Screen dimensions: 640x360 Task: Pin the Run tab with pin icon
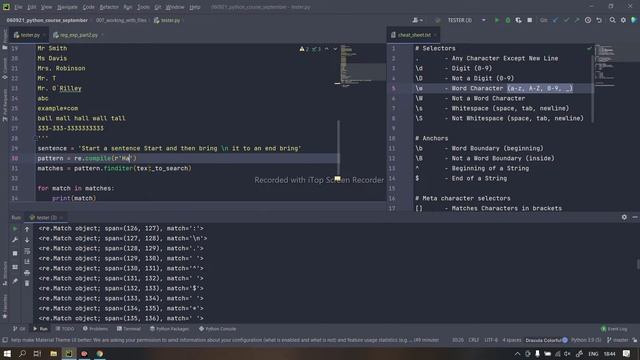[x=15, y=281]
